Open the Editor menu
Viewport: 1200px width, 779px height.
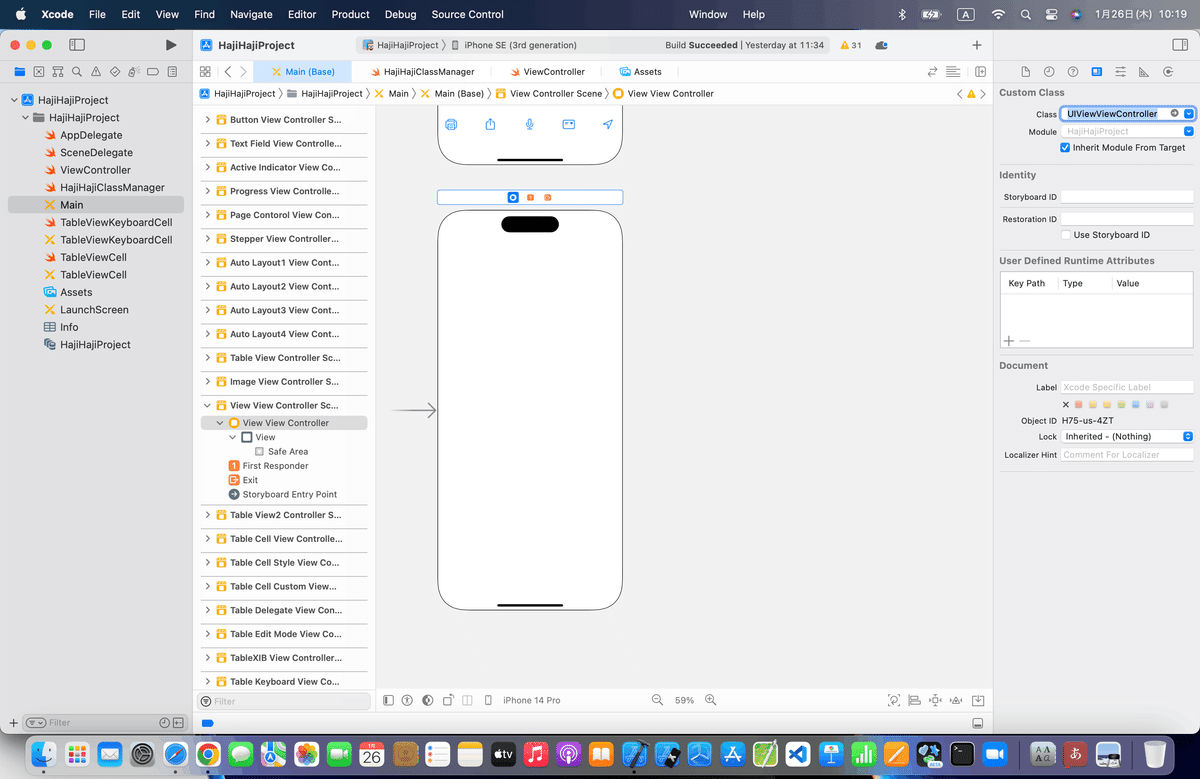[302, 14]
